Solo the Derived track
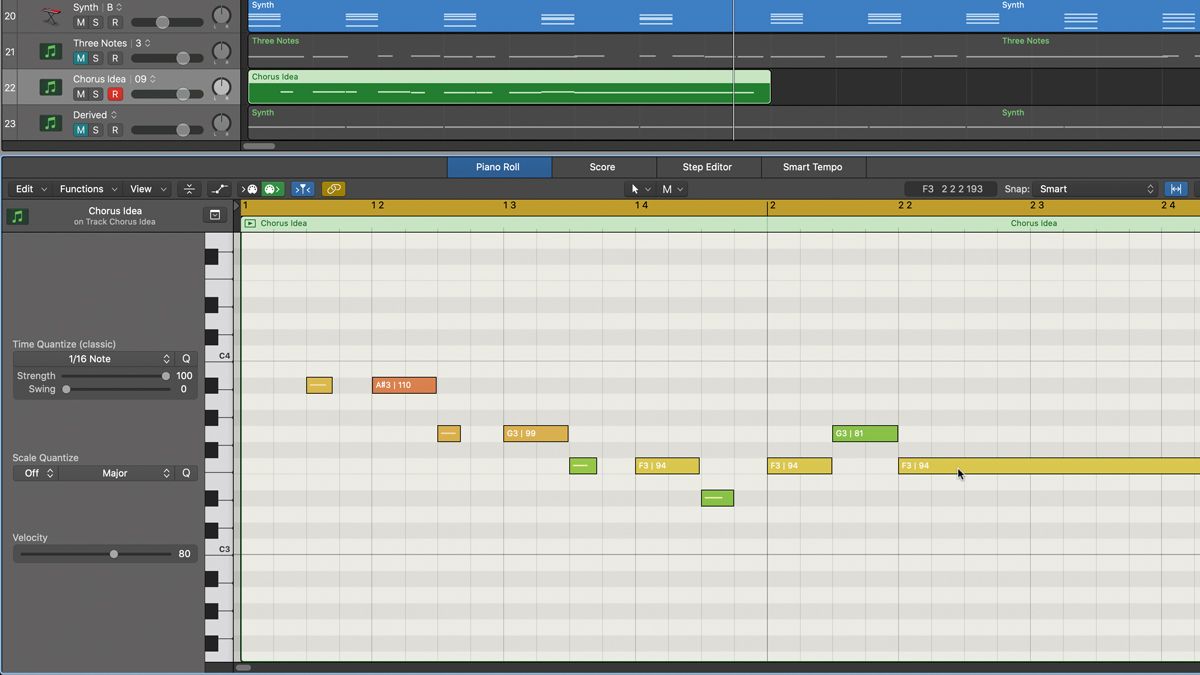This screenshot has height=675, width=1200. point(94,129)
